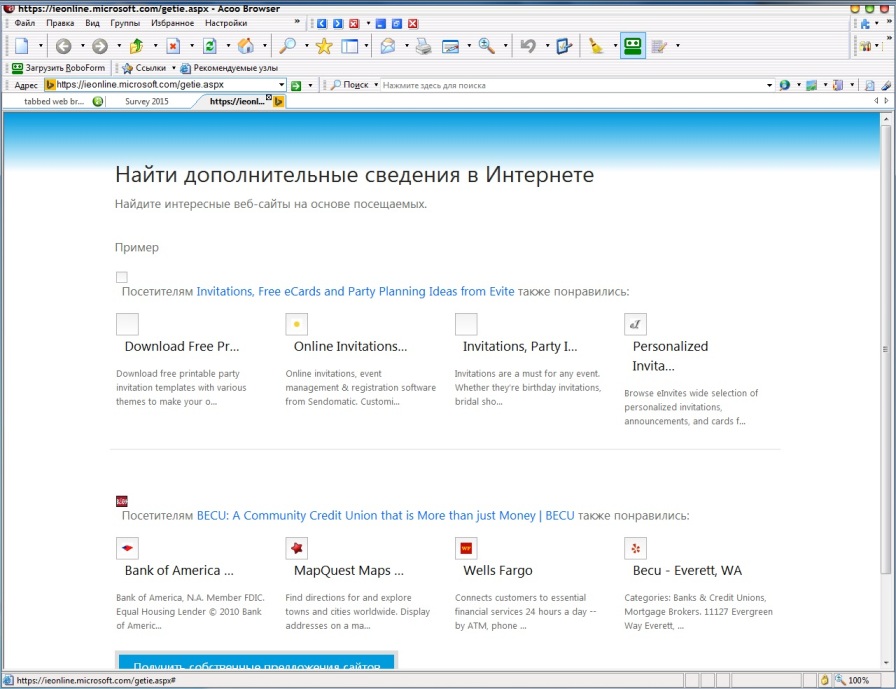Viewport: 896px width, 689px height.
Task: Expand the search field history dropdown arrow
Action: [x=769, y=85]
